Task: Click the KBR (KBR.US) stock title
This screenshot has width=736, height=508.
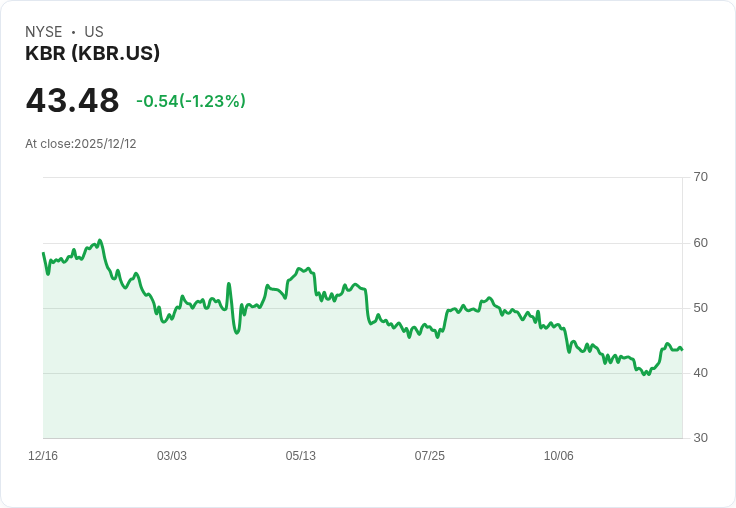Action: (x=92, y=53)
